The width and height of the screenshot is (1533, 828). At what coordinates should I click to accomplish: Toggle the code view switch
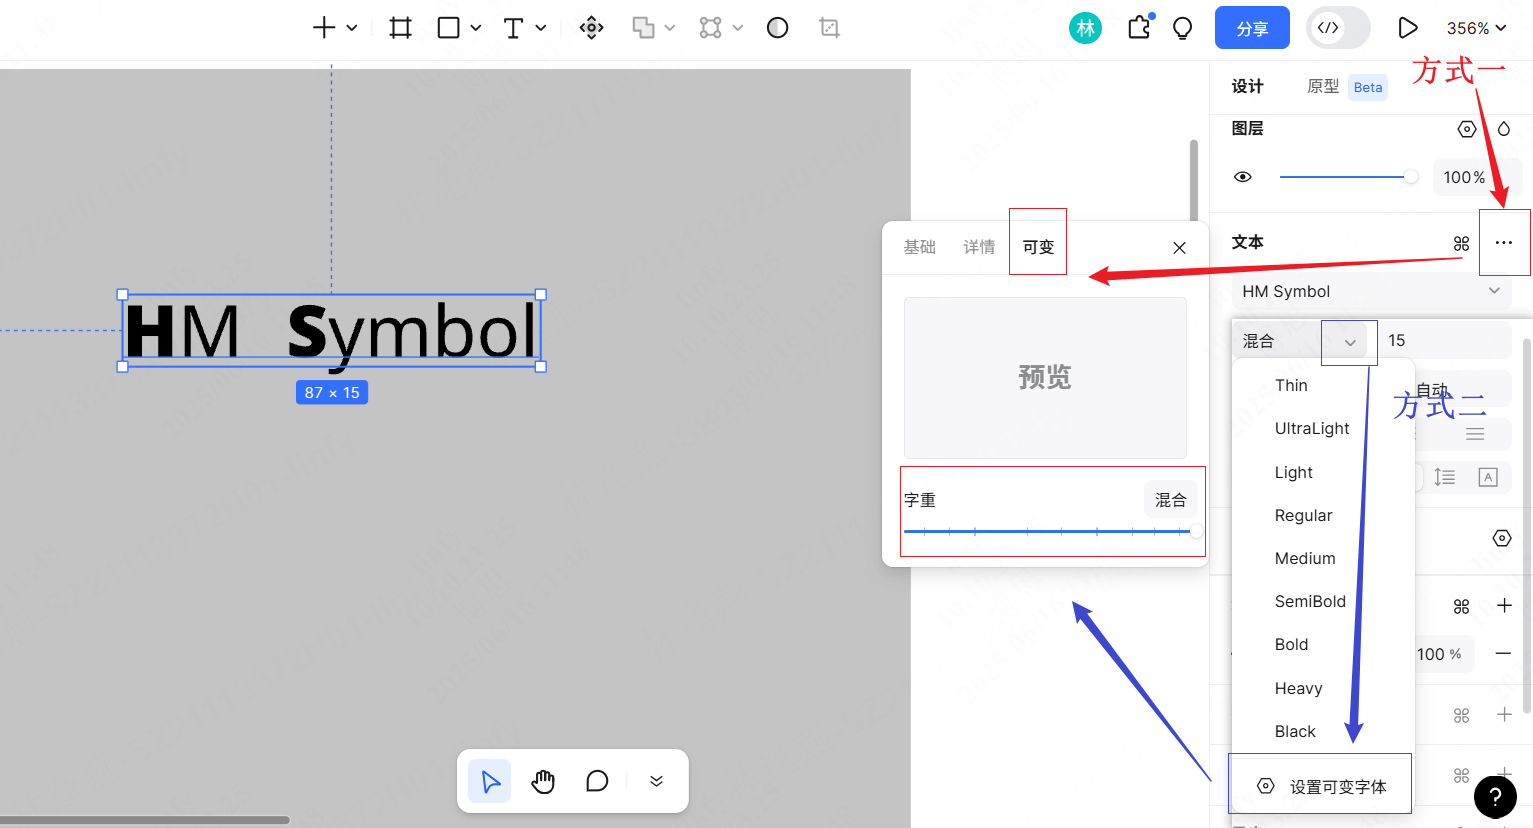[x=1338, y=28]
